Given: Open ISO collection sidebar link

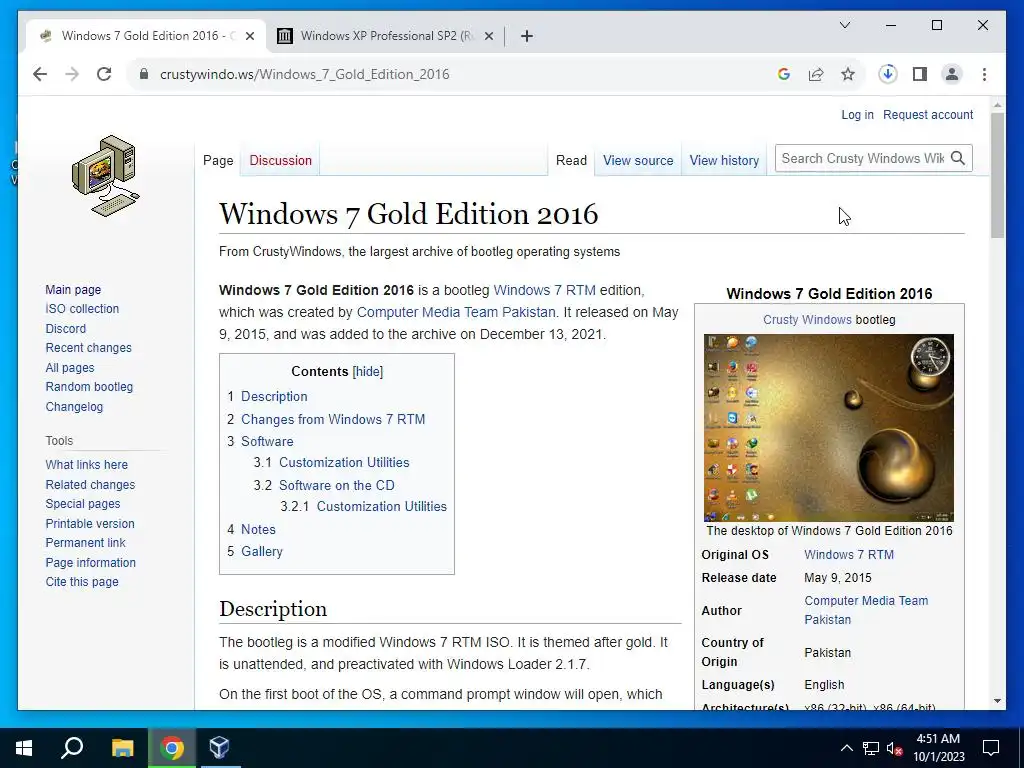Looking at the screenshot, I should [82, 309].
